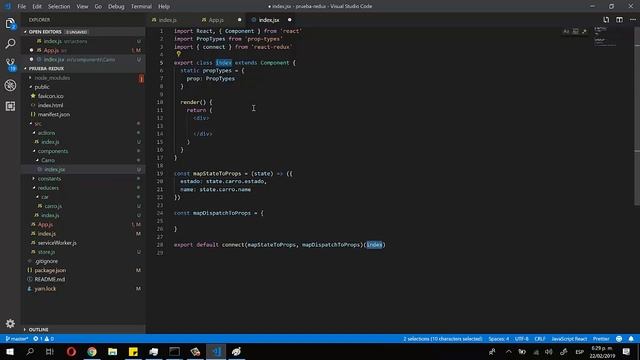Expand the node_modules folder
This screenshot has height=360, width=640.
point(52,78)
